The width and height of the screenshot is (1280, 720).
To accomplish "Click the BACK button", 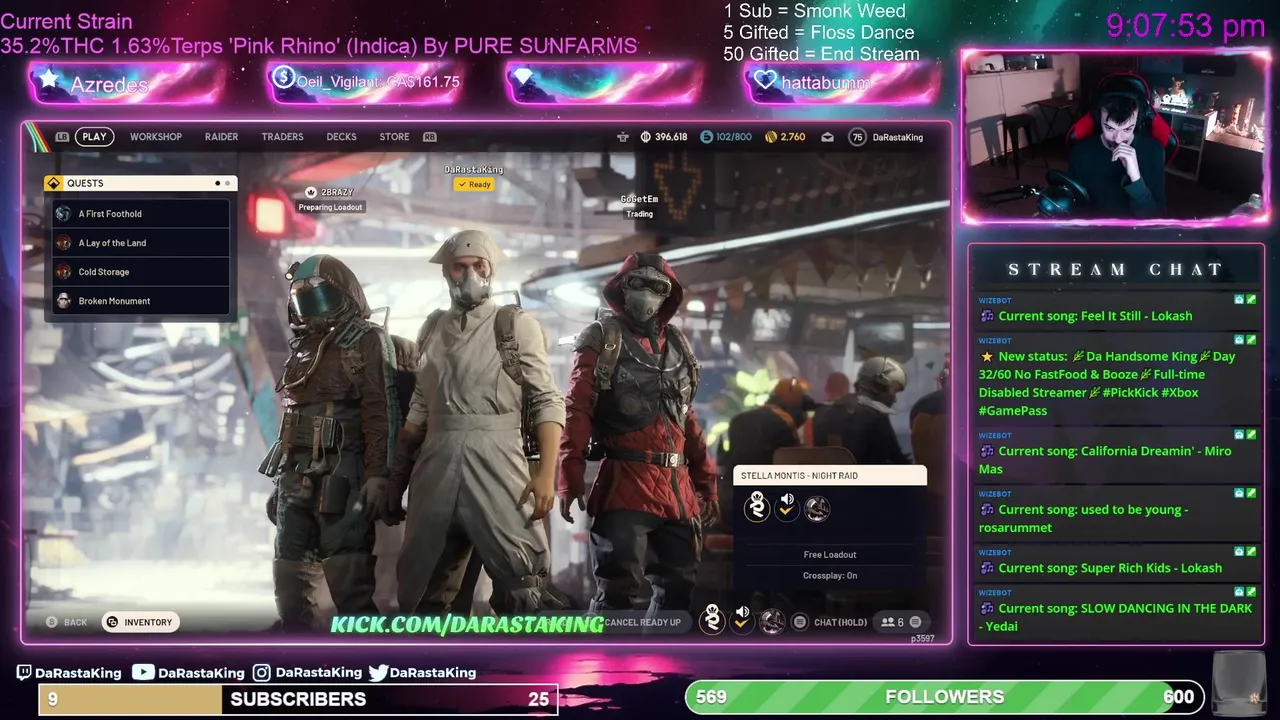I will tap(66, 622).
